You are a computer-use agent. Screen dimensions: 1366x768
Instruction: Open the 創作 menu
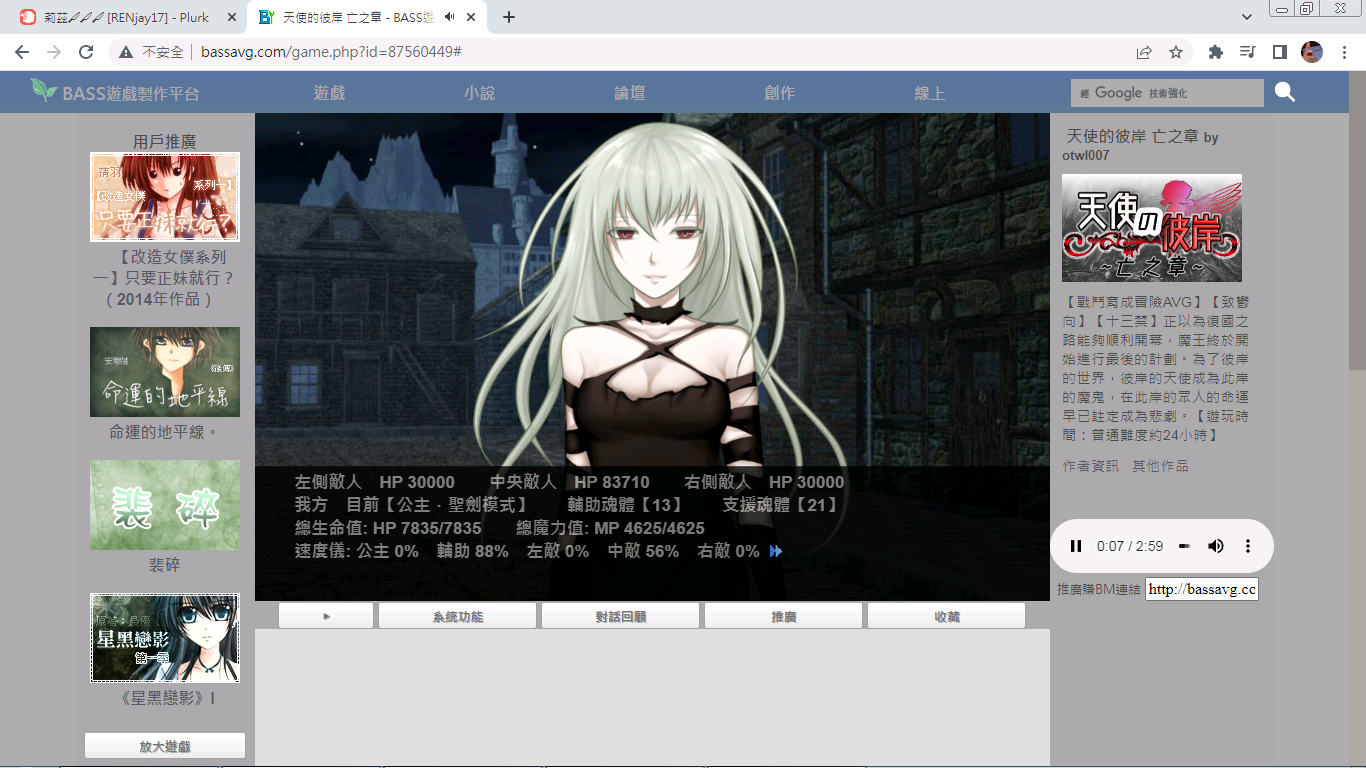(x=779, y=93)
